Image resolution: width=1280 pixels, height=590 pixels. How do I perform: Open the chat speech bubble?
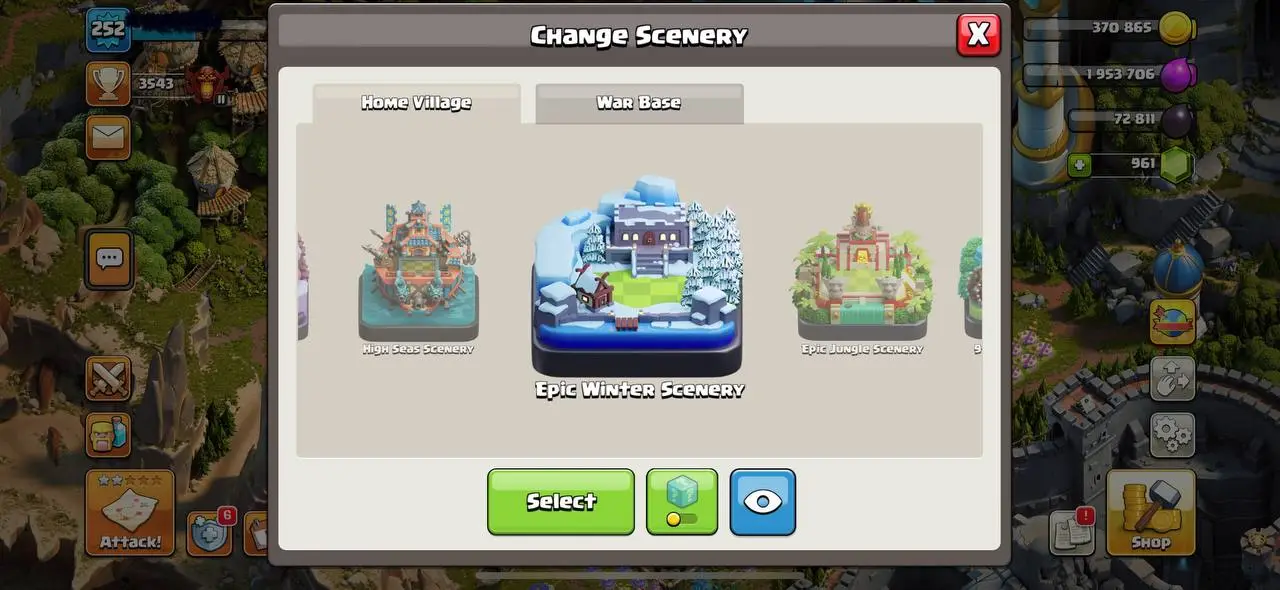point(108,260)
